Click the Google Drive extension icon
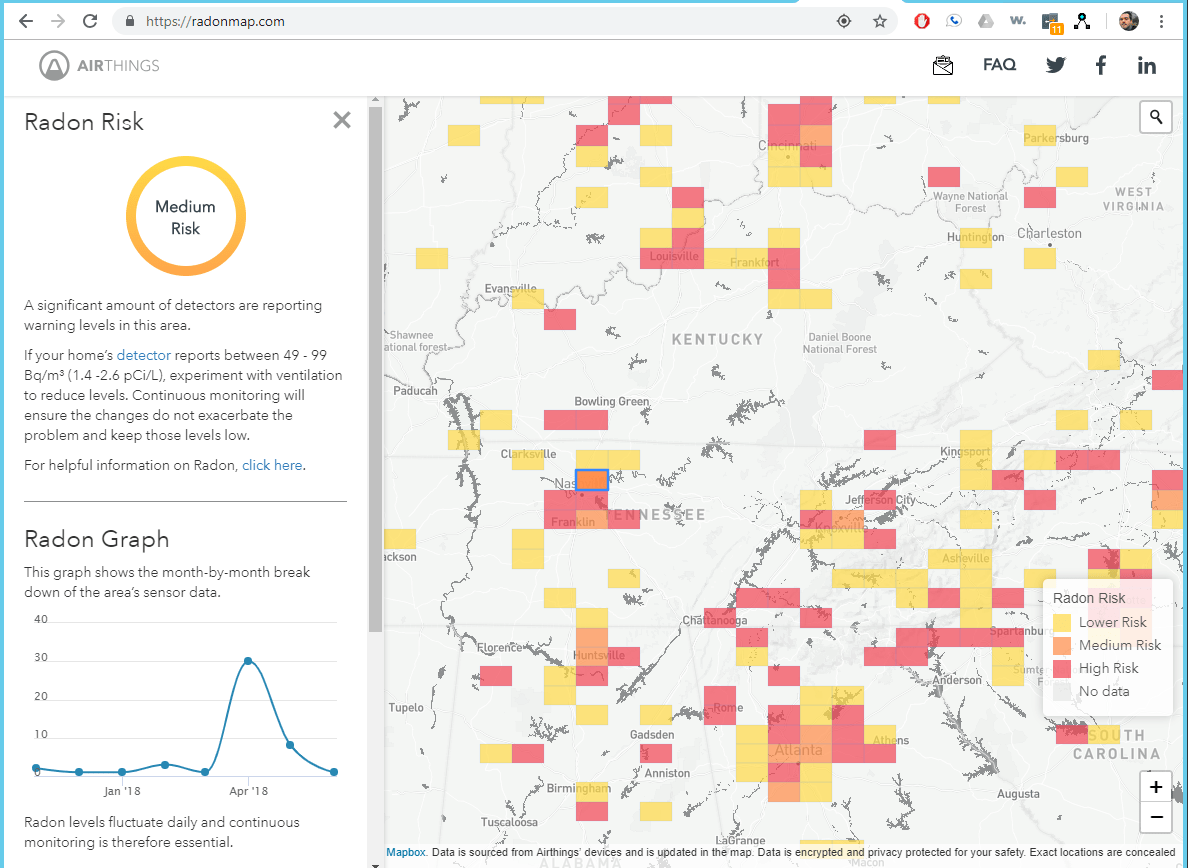The image size is (1188, 868). pos(985,20)
